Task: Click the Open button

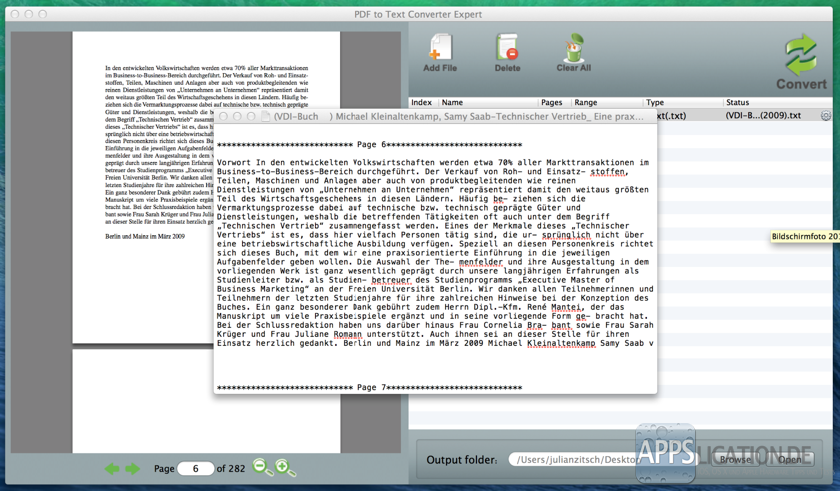Action: point(790,459)
